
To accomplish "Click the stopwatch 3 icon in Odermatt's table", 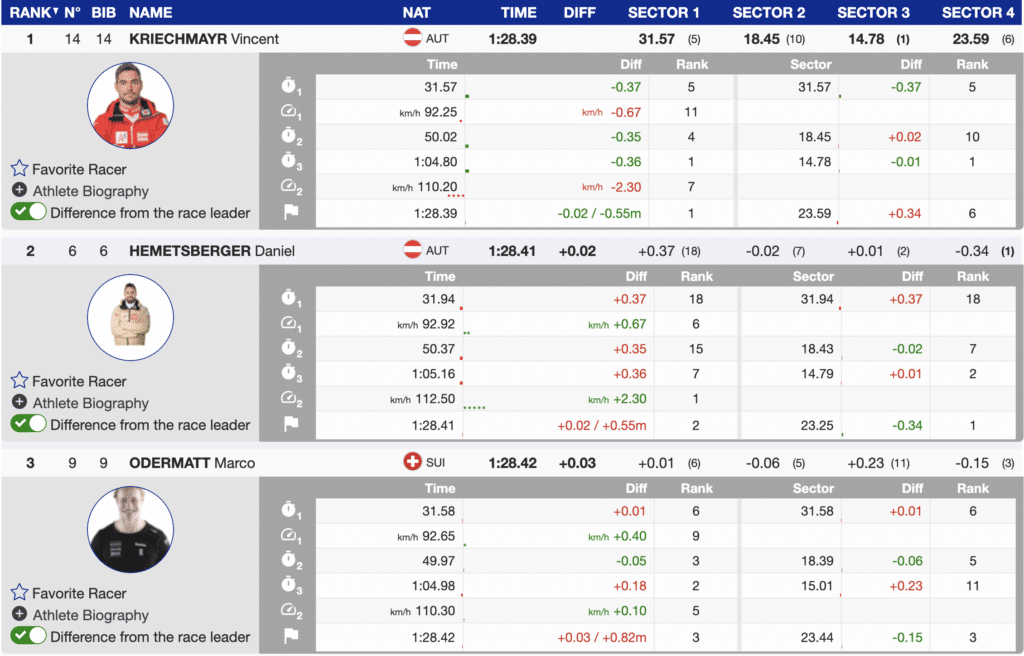I will click(x=290, y=585).
